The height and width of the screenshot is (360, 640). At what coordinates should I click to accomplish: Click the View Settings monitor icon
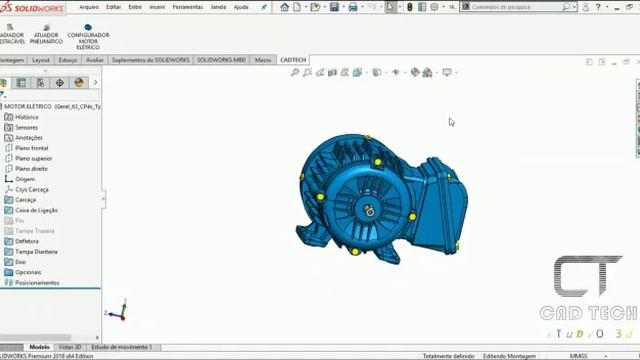pyautogui.click(x=447, y=73)
